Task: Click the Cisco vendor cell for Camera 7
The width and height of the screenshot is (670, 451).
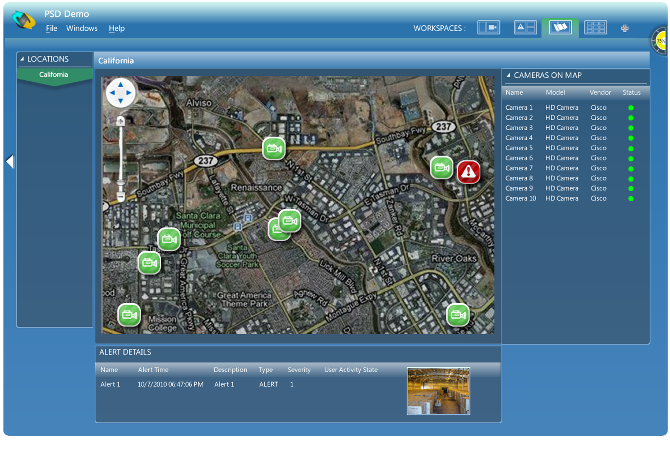Action: tap(598, 168)
